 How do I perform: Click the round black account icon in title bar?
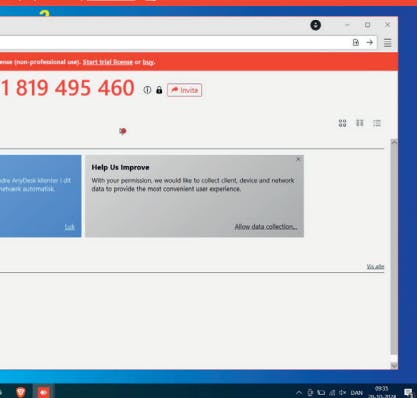click(316, 25)
